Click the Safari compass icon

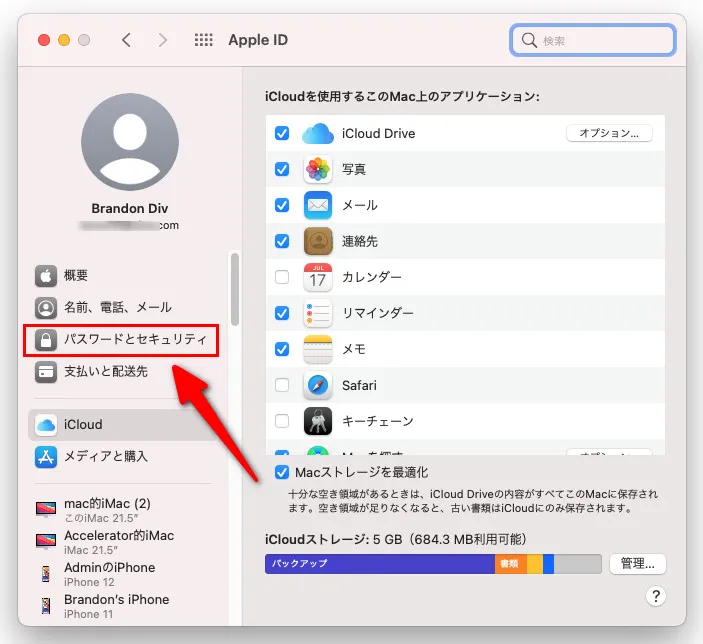[x=317, y=385]
